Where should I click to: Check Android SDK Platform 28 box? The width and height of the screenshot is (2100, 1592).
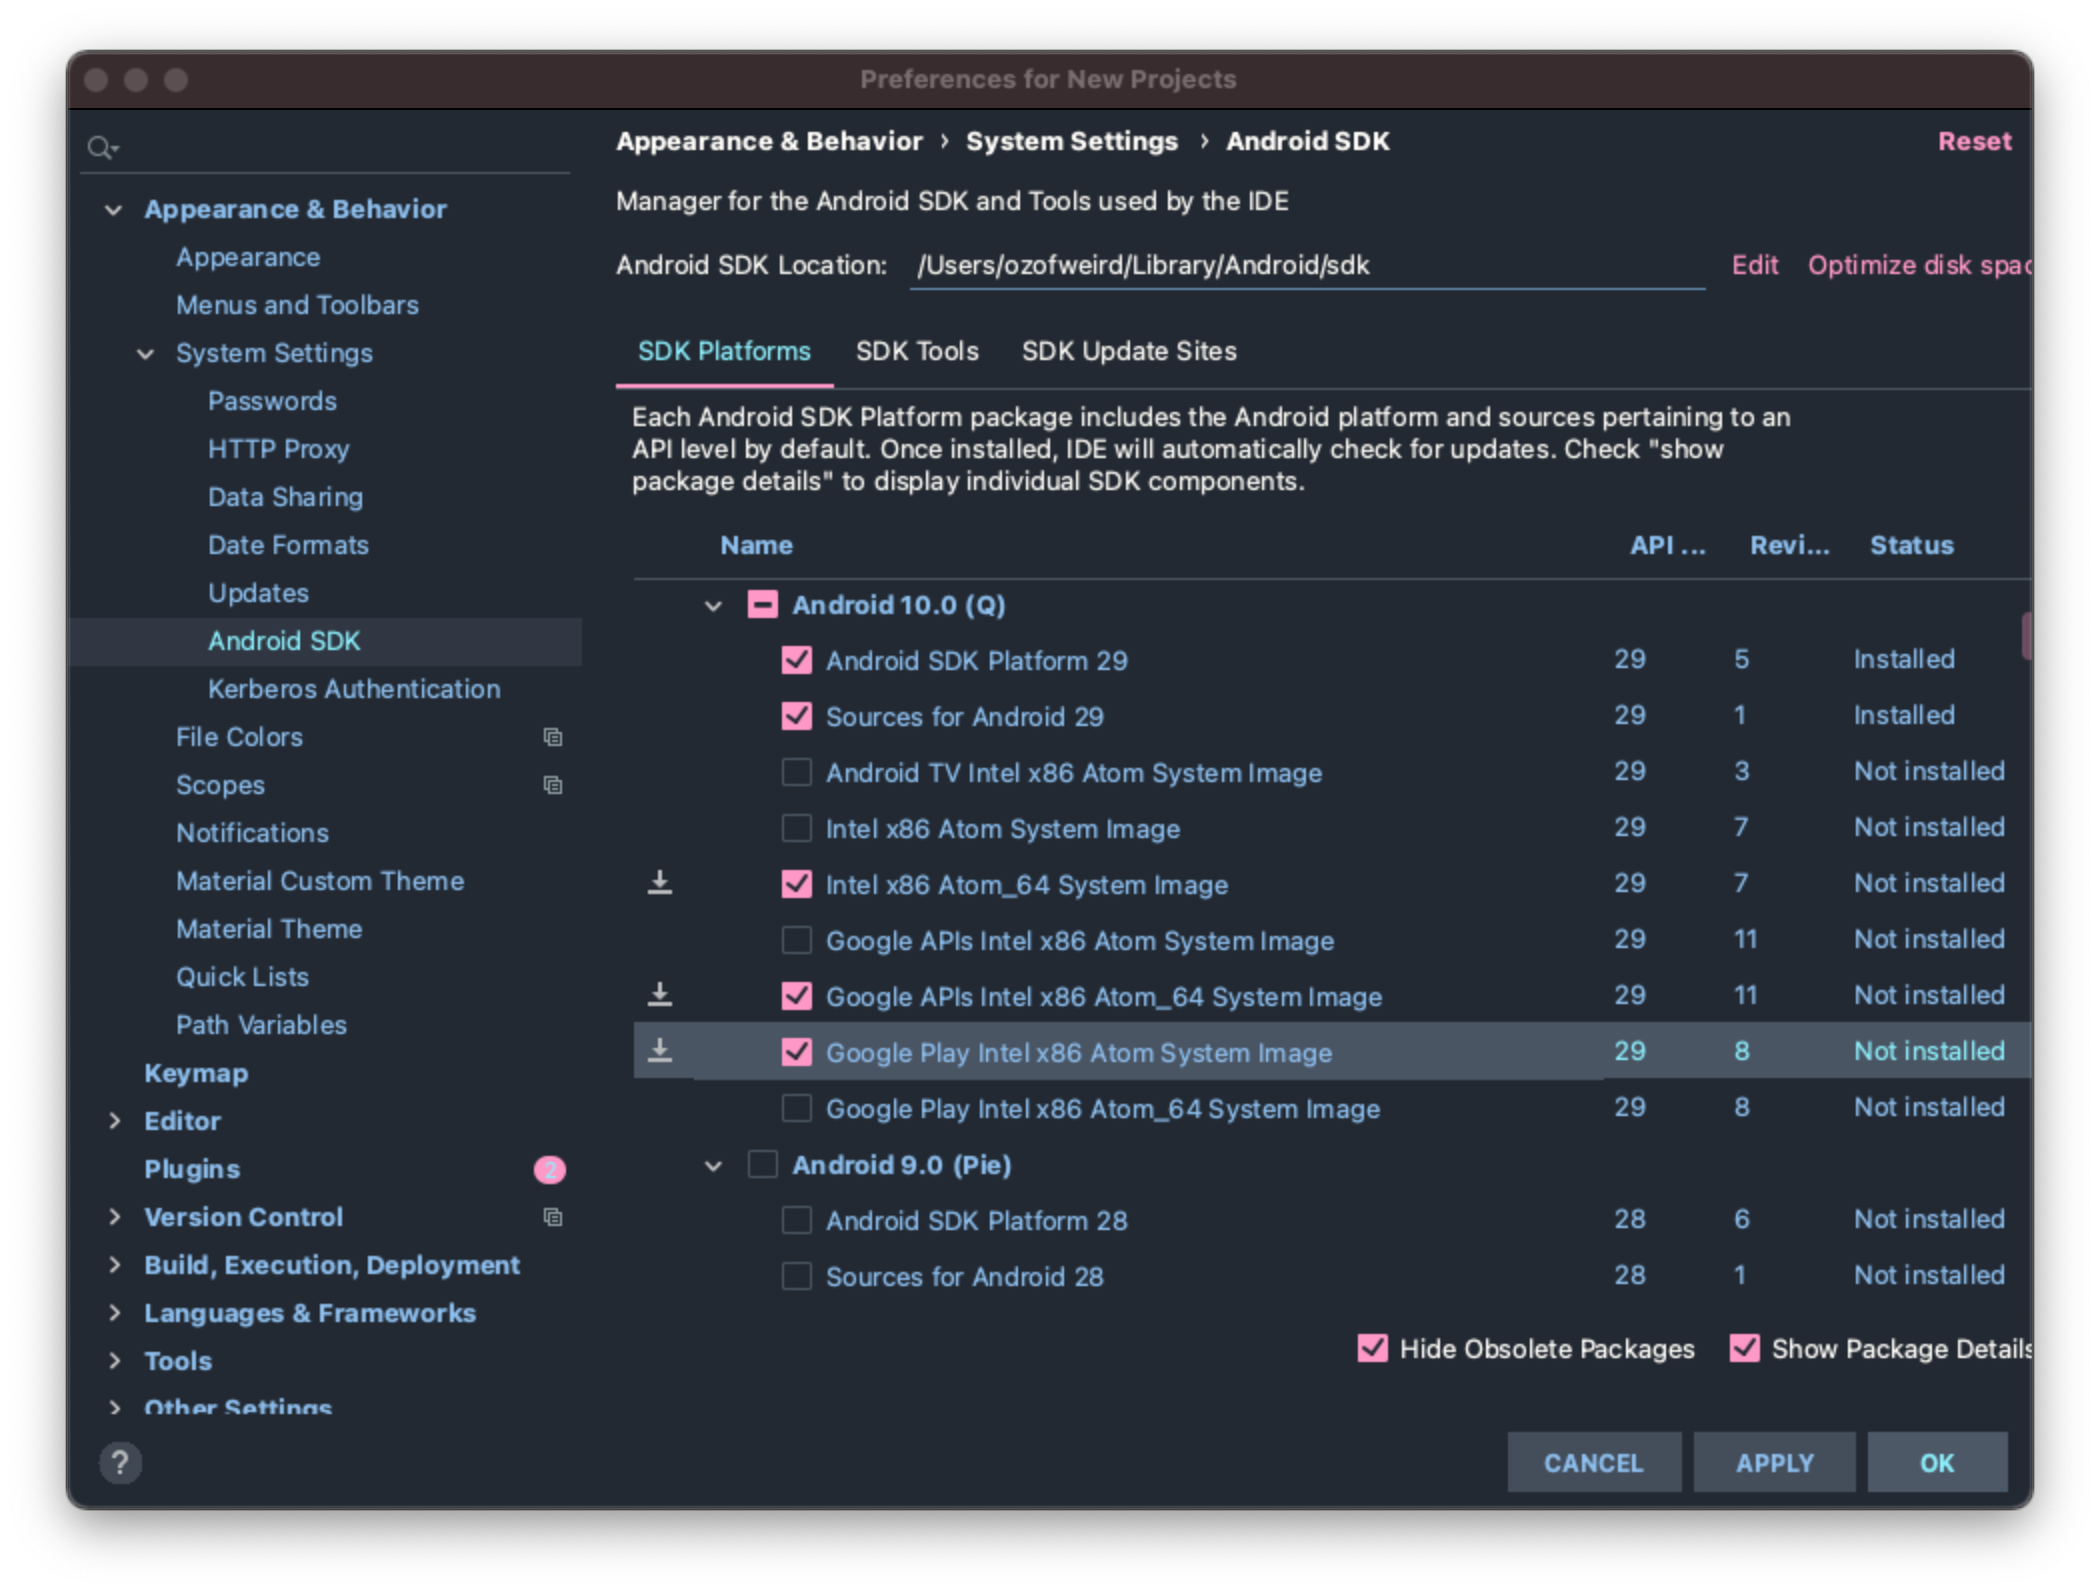[797, 1220]
